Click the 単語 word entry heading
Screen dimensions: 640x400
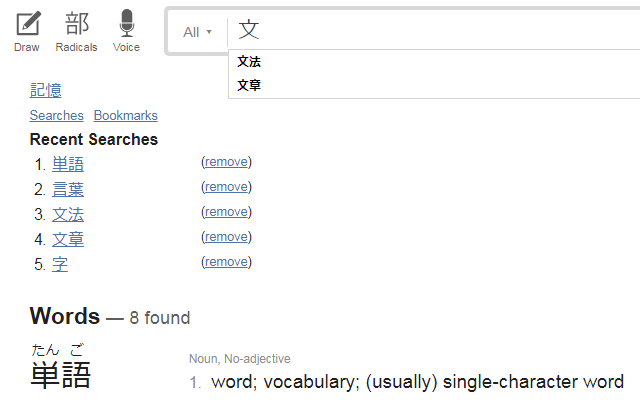click(60, 374)
